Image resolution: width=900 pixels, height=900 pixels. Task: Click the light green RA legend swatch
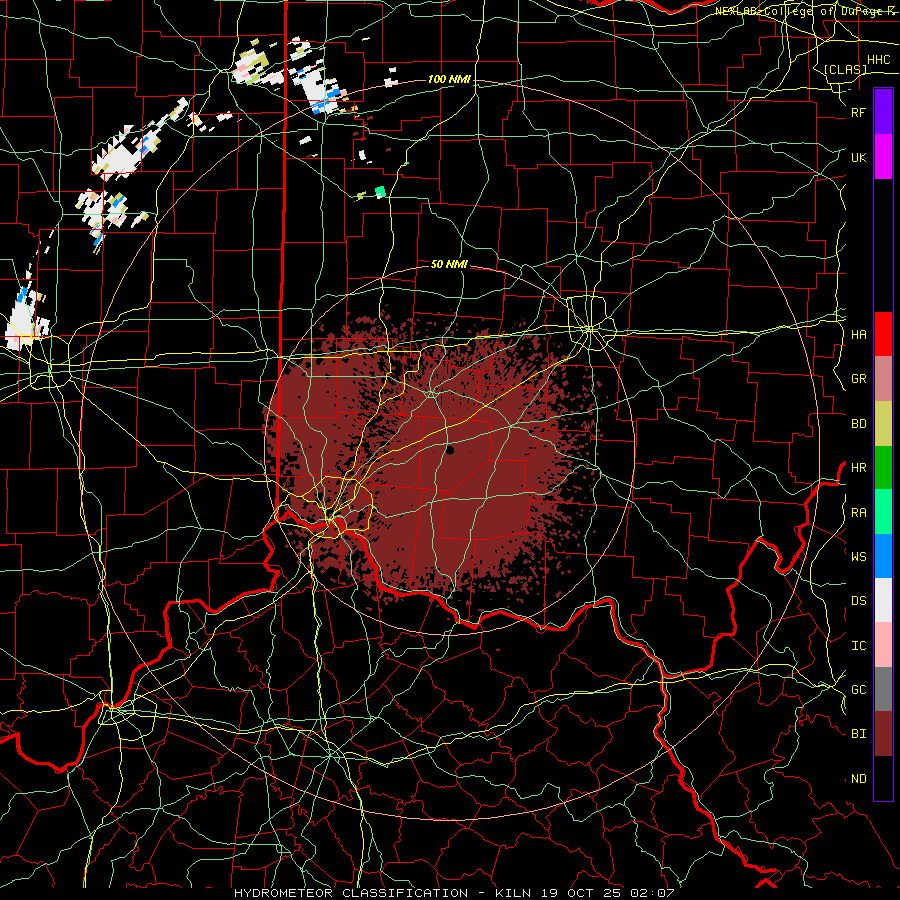(883, 512)
